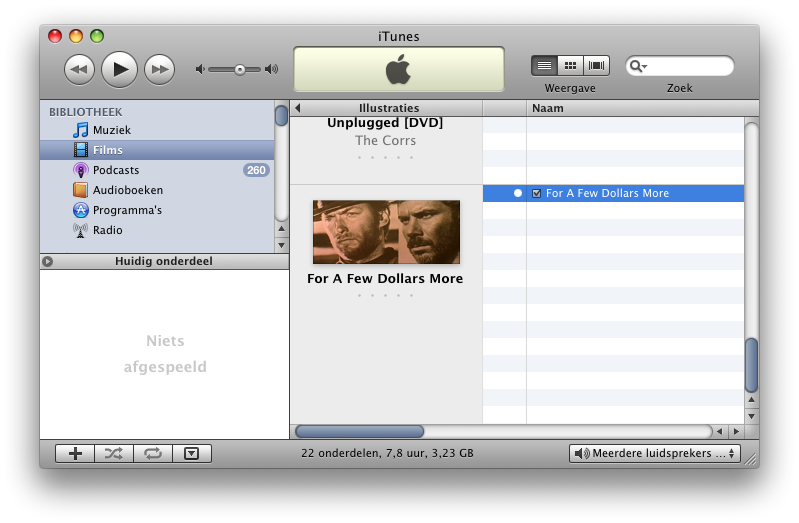The height and width of the screenshot is (523, 799).
Task: Switch to list view
Action: click(x=544, y=65)
